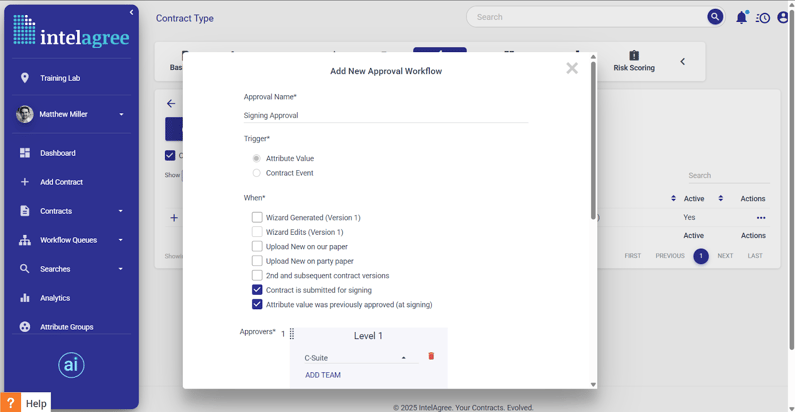795x412 pixels.
Task: Go to Analytics in the sidebar
Action: [55, 298]
